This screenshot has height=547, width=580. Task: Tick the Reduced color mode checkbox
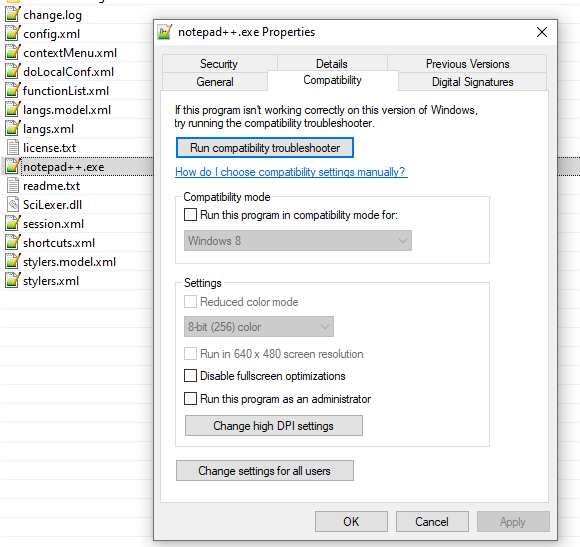(x=190, y=302)
